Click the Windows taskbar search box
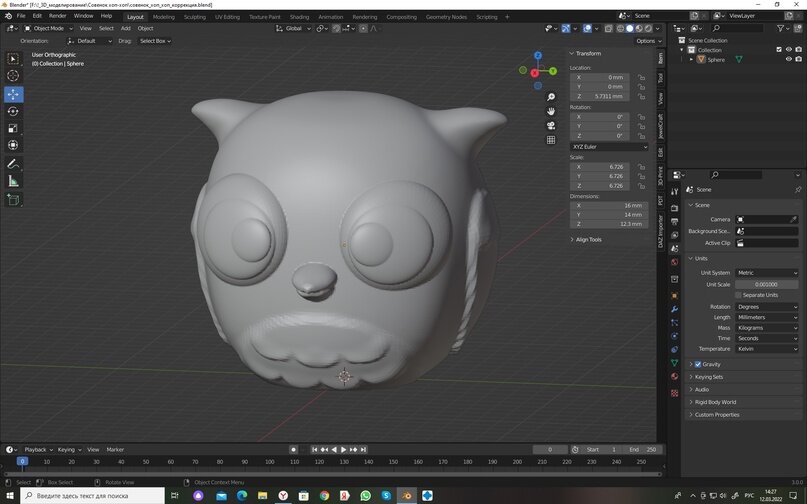The width and height of the screenshot is (807, 504). [93, 496]
